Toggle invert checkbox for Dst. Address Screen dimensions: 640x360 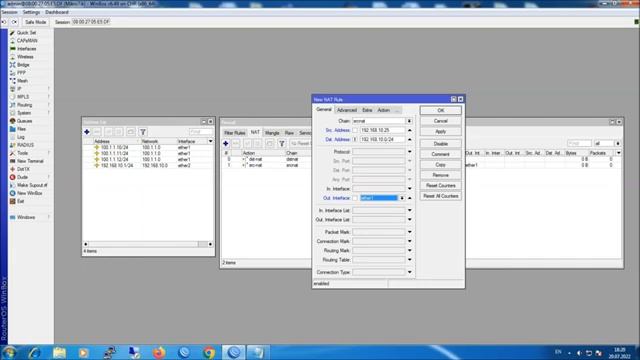(x=355, y=140)
